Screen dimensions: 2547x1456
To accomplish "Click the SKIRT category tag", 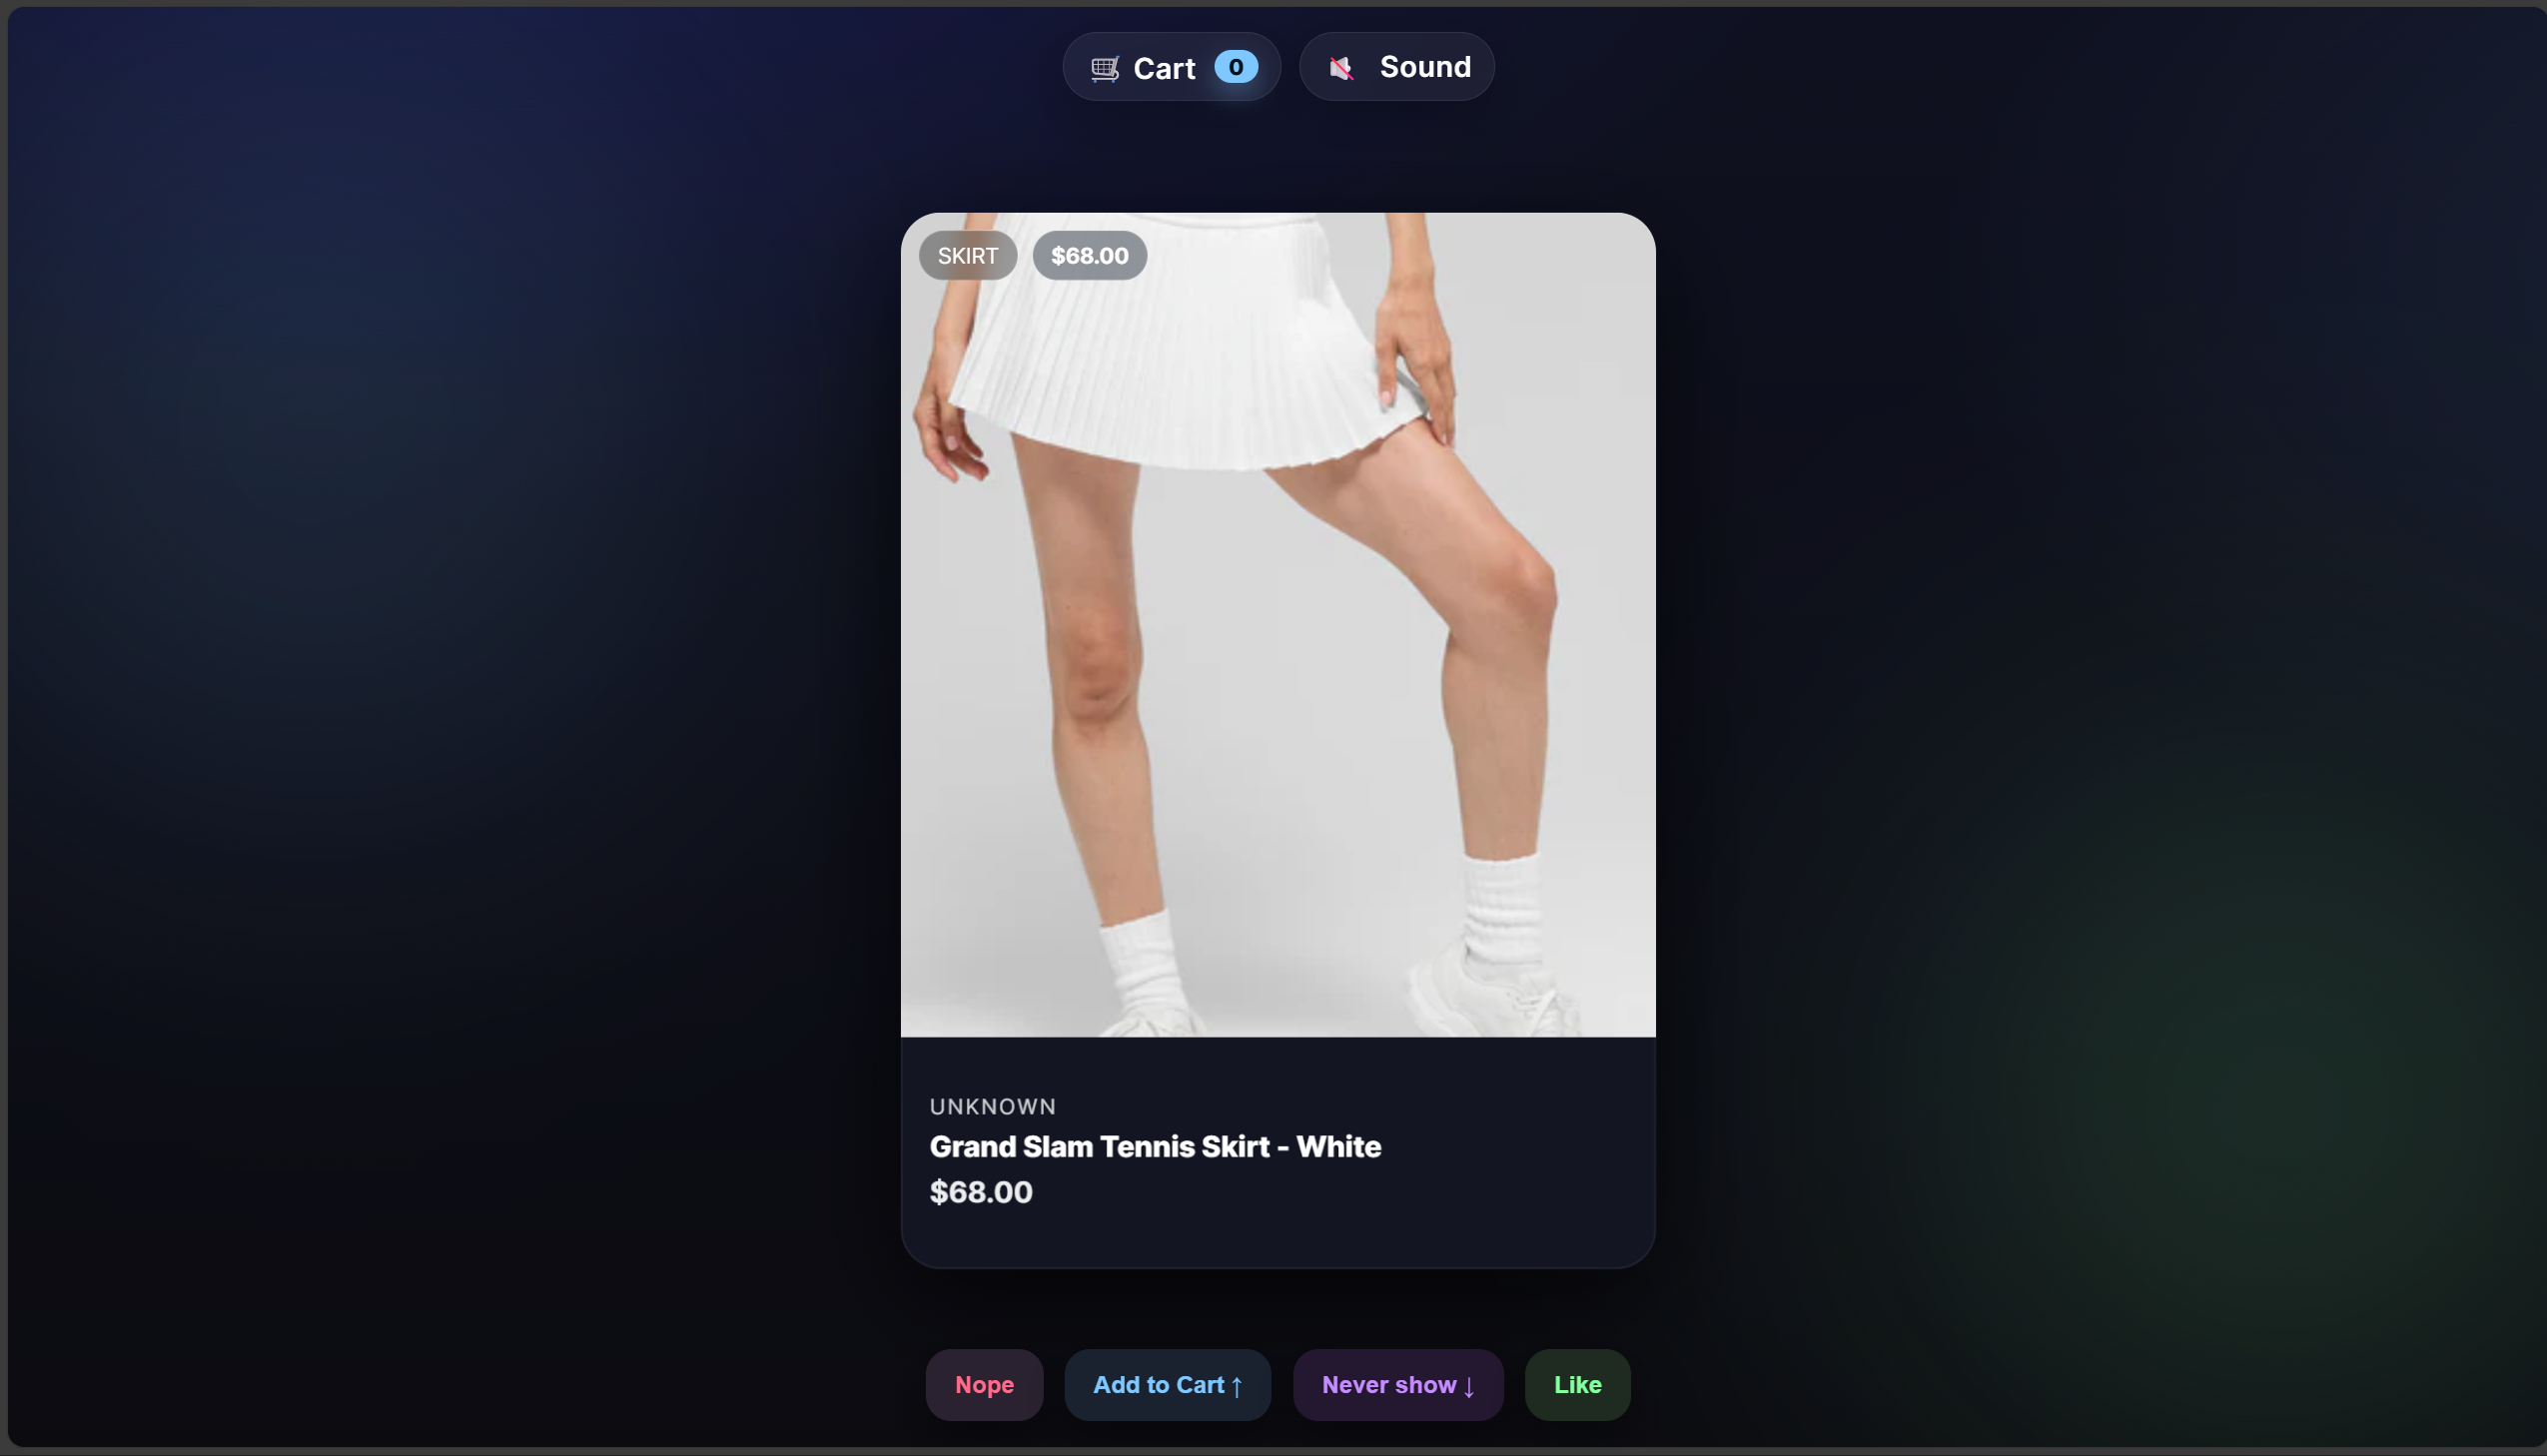I will (x=967, y=256).
